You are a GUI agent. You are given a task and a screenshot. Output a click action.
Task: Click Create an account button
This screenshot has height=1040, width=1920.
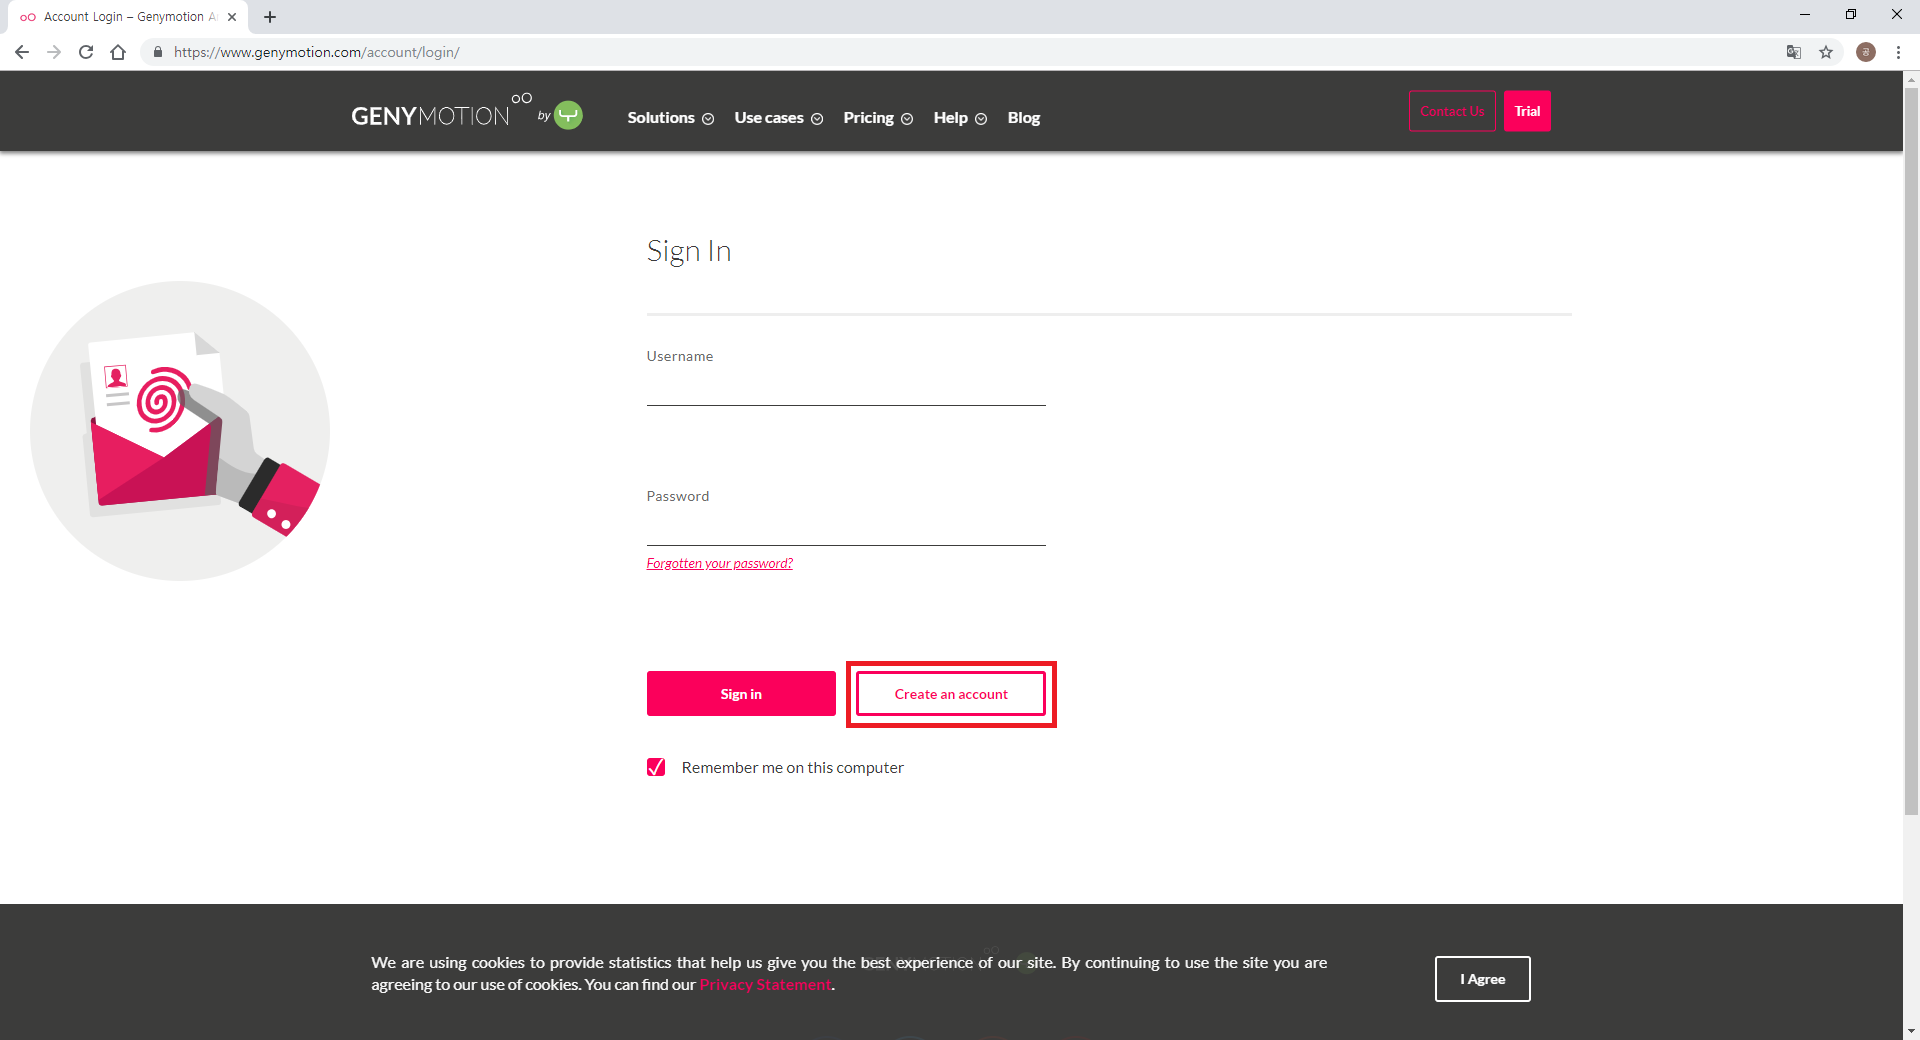point(951,694)
